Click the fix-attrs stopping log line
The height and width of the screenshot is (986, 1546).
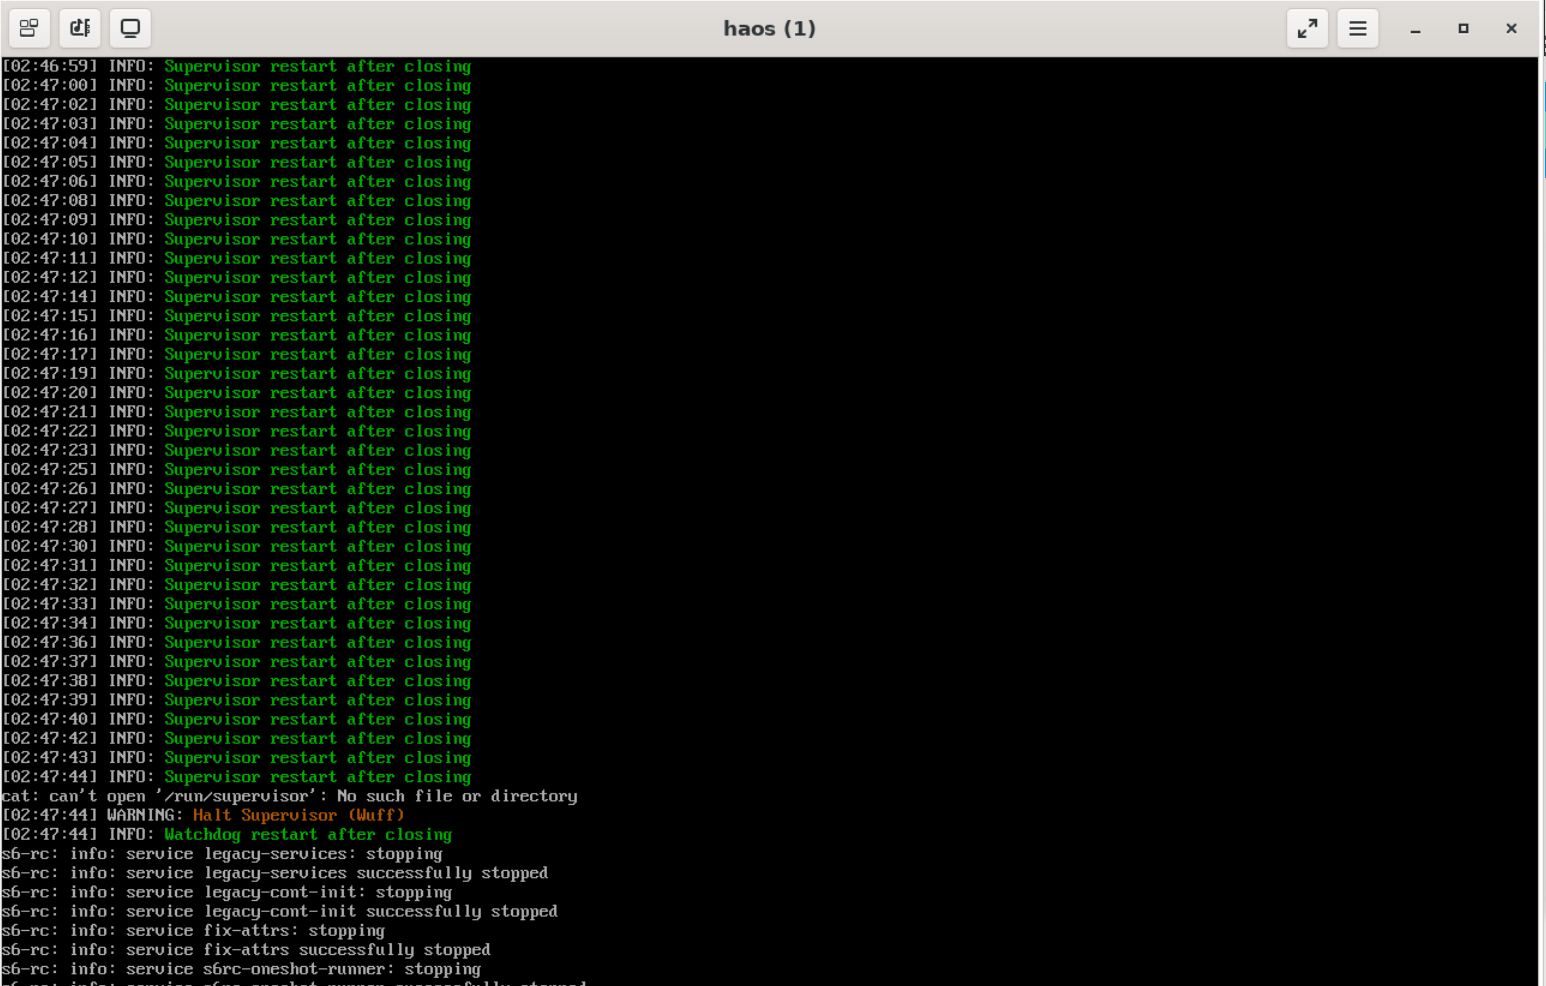(193, 930)
